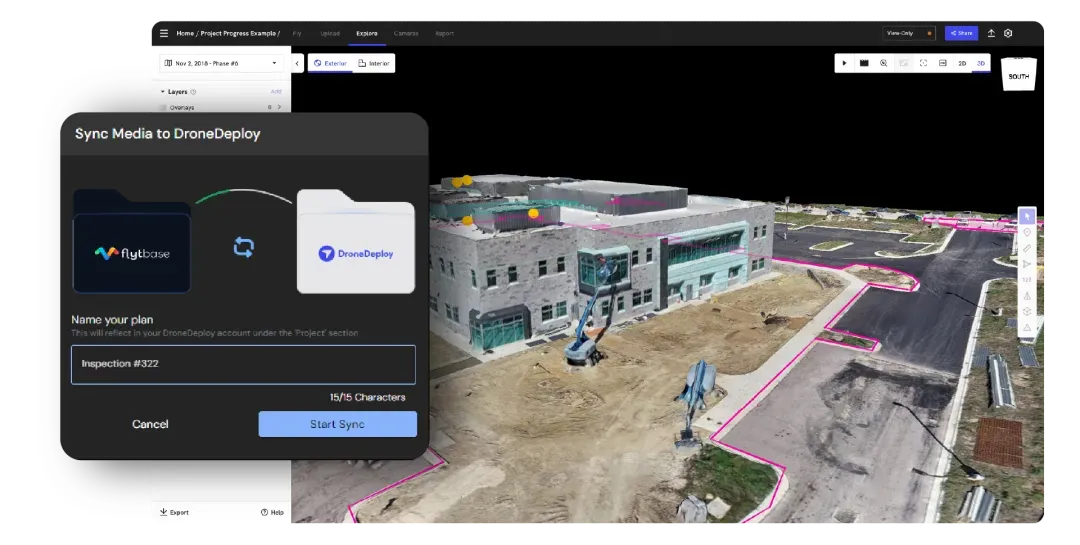The width and height of the screenshot is (1080, 545).
Task: Click the Share button
Action: tap(961, 33)
